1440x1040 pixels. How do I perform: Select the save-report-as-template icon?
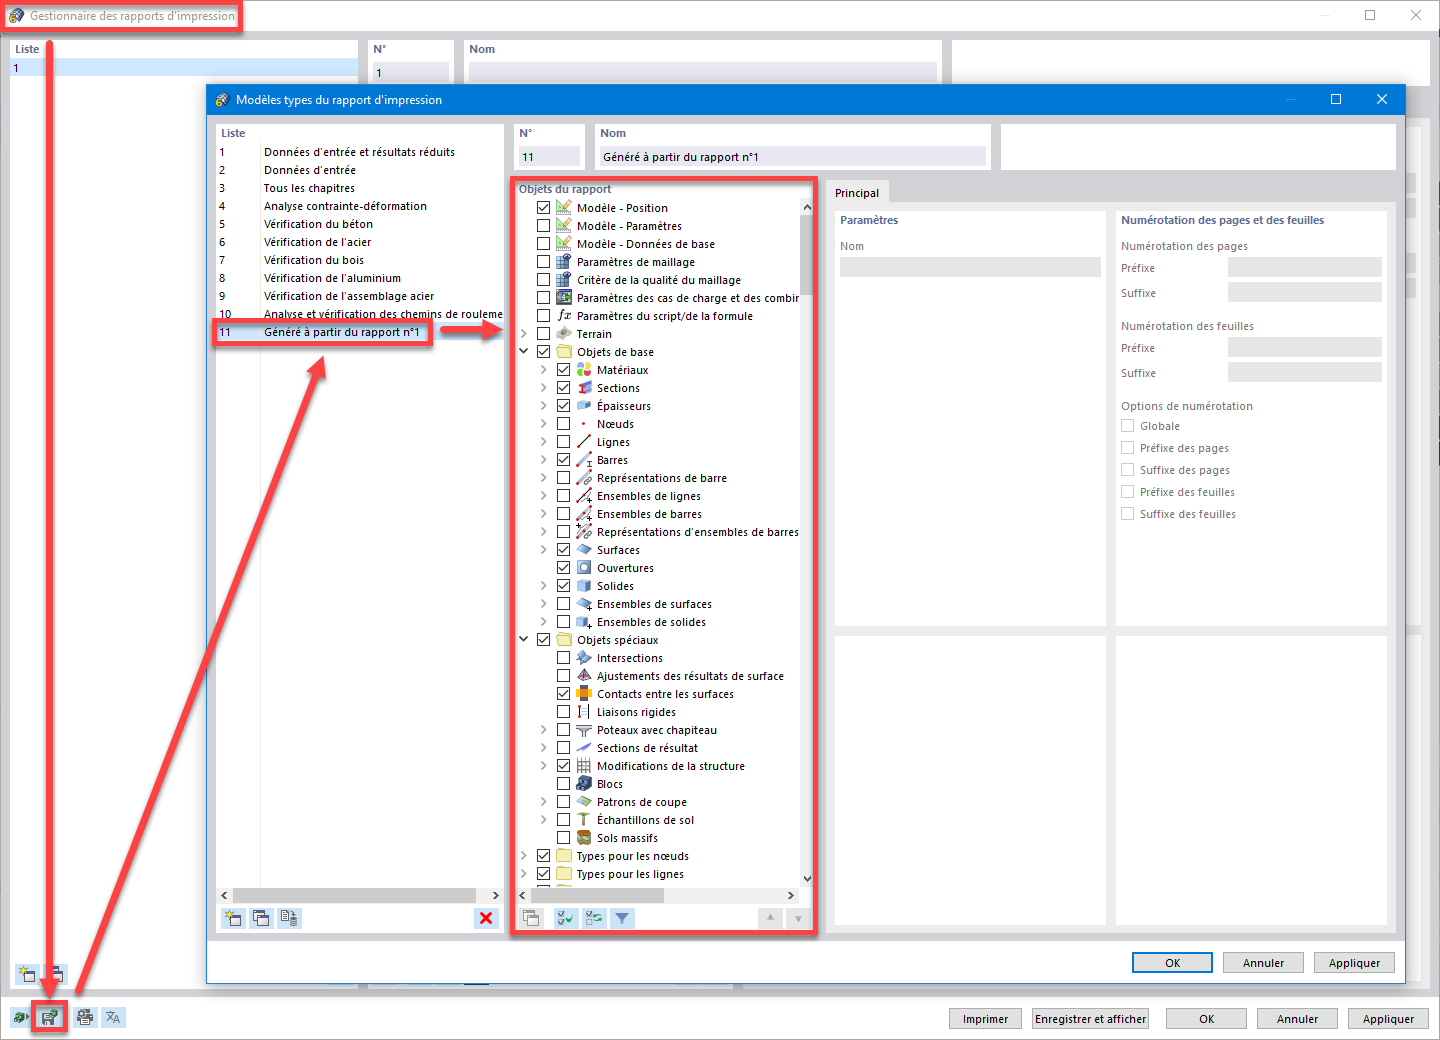tap(48, 1017)
